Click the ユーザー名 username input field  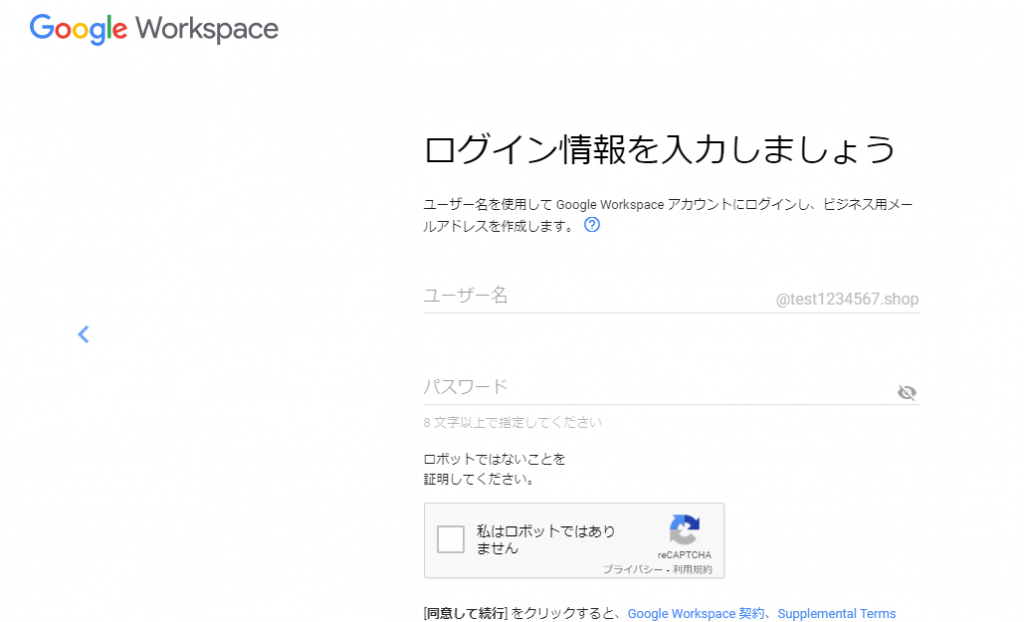[550, 295]
